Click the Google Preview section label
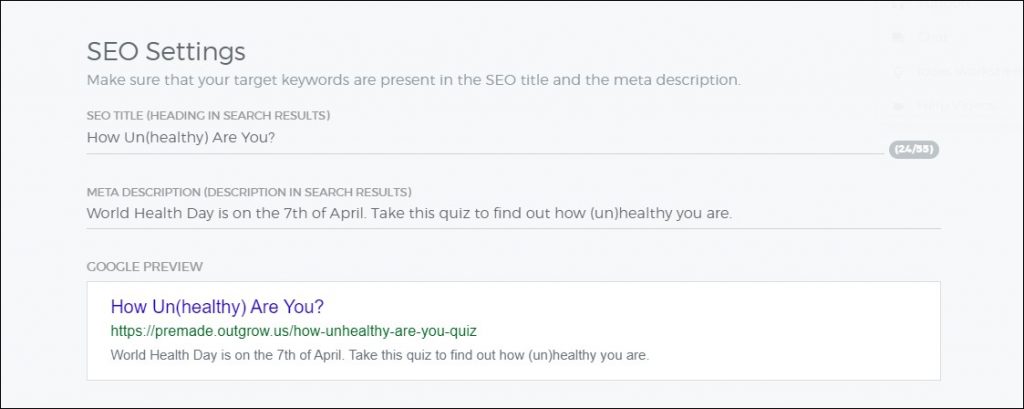The width and height of the screenshot is (1024, 409). pos(144,267)
